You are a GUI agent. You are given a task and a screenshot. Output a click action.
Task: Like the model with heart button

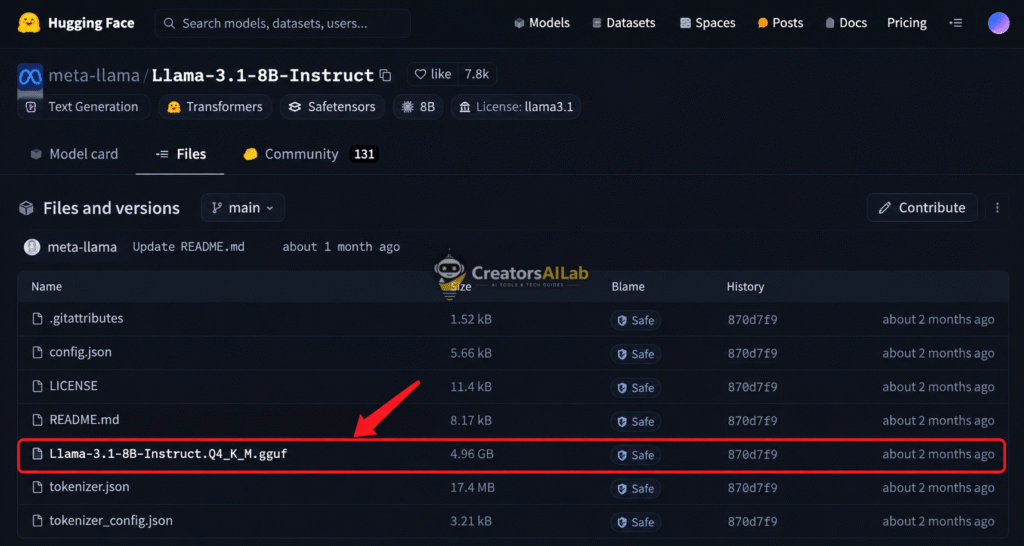tap(434, 74)
